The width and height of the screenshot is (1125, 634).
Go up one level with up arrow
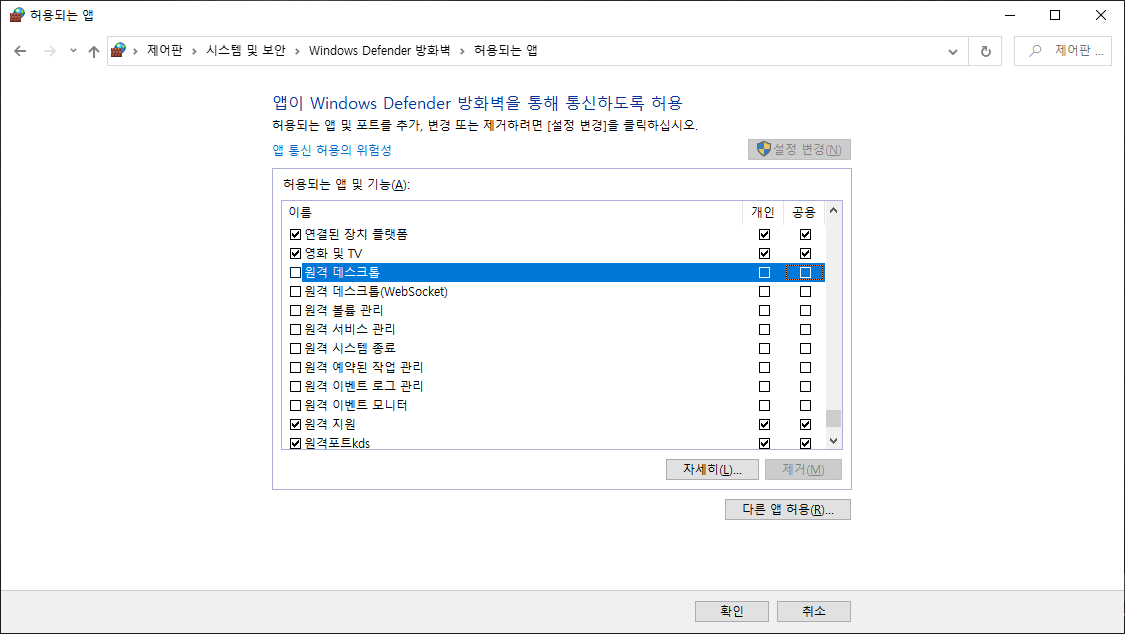pyautogui.click(x=93, y=51)
